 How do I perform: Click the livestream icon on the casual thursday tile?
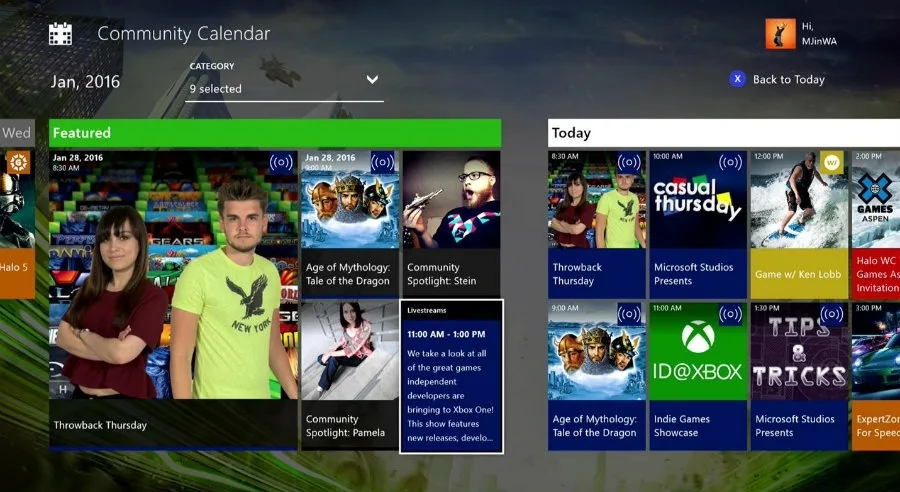click(x=730, y=162)
